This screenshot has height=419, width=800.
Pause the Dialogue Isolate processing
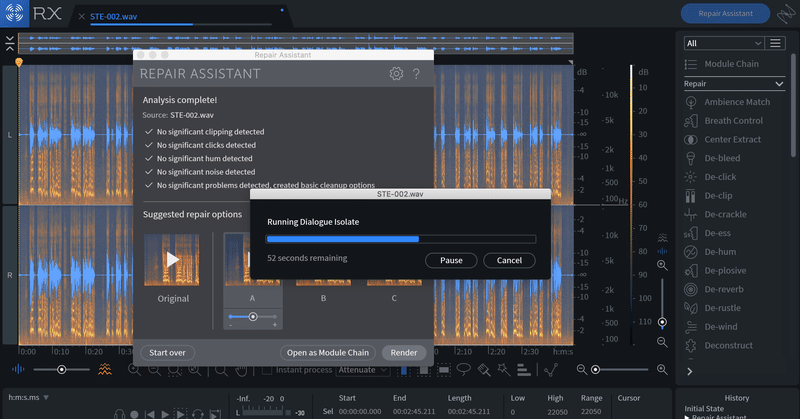(451, 260)
